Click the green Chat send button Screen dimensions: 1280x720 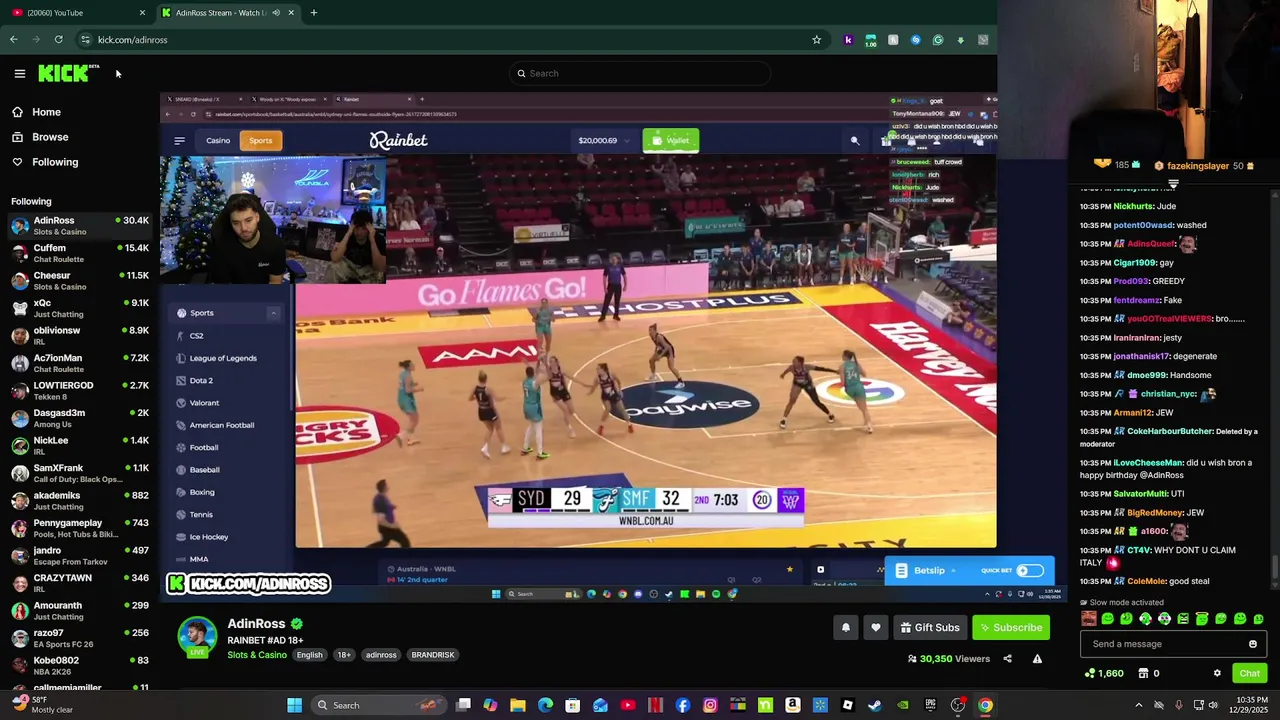(1249, 673)
